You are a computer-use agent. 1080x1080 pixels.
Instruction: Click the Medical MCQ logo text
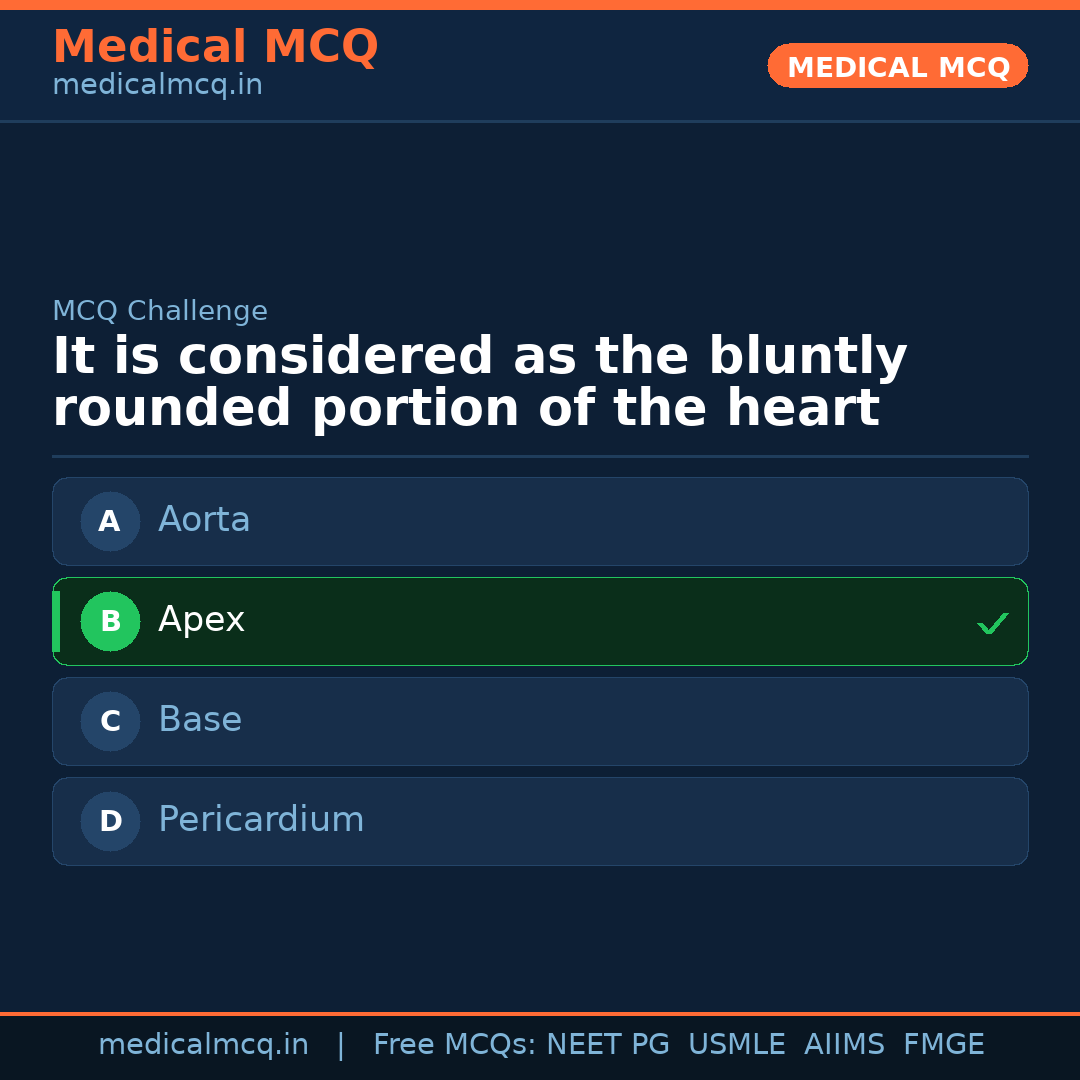click(x=215, y=47)
